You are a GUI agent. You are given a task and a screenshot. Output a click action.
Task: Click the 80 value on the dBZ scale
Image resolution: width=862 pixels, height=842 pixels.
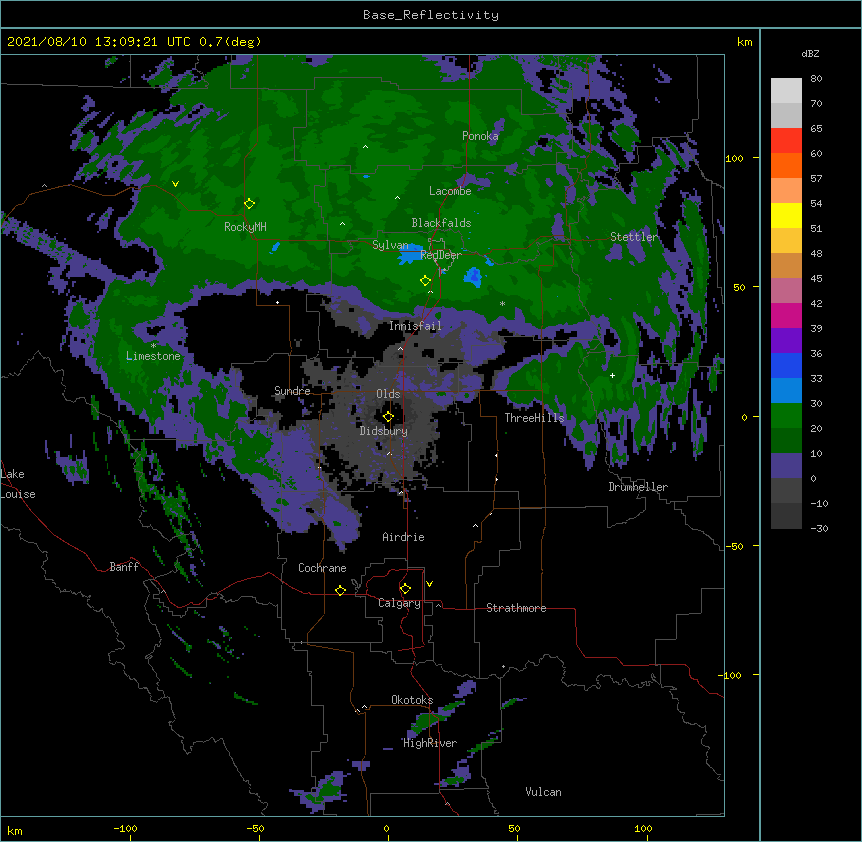pyautogui.click(x=816, y=79)
